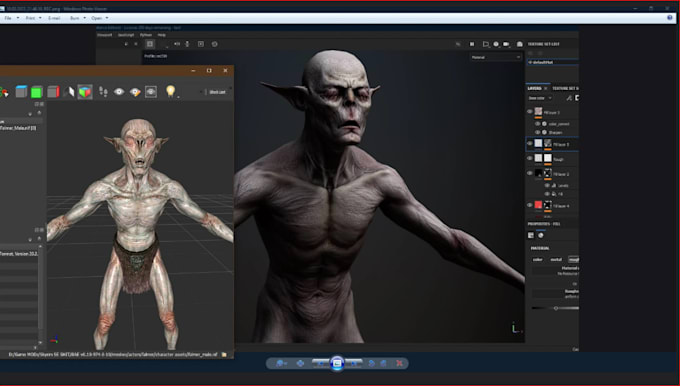Toggle the color channel button in Material

tap(538, 259)
